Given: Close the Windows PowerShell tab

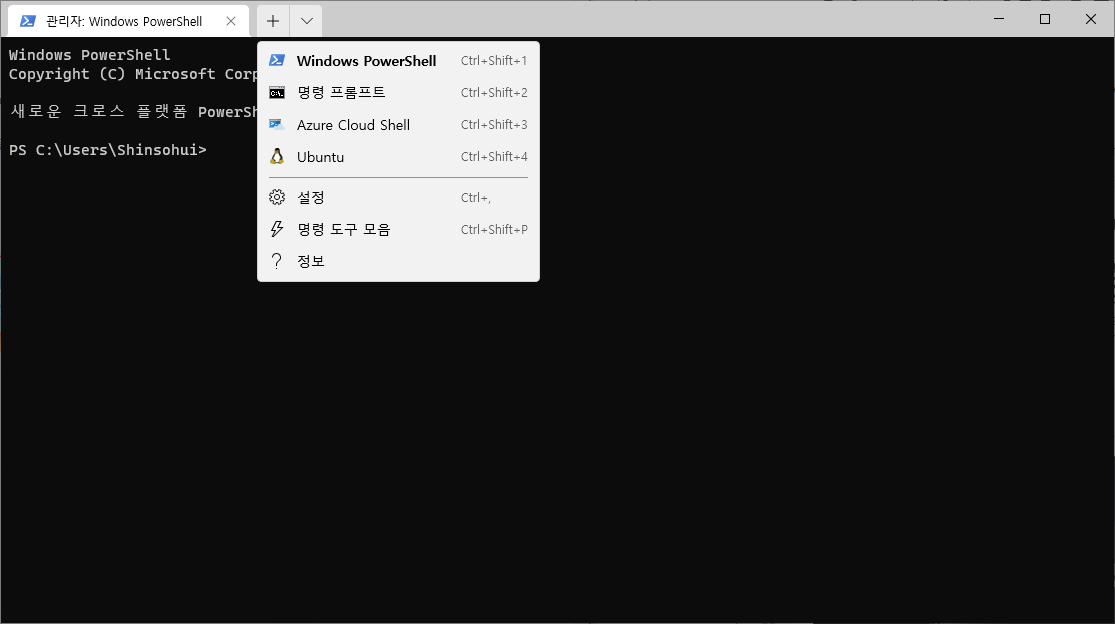Looking at the screenshot, I should click(230, 21).
